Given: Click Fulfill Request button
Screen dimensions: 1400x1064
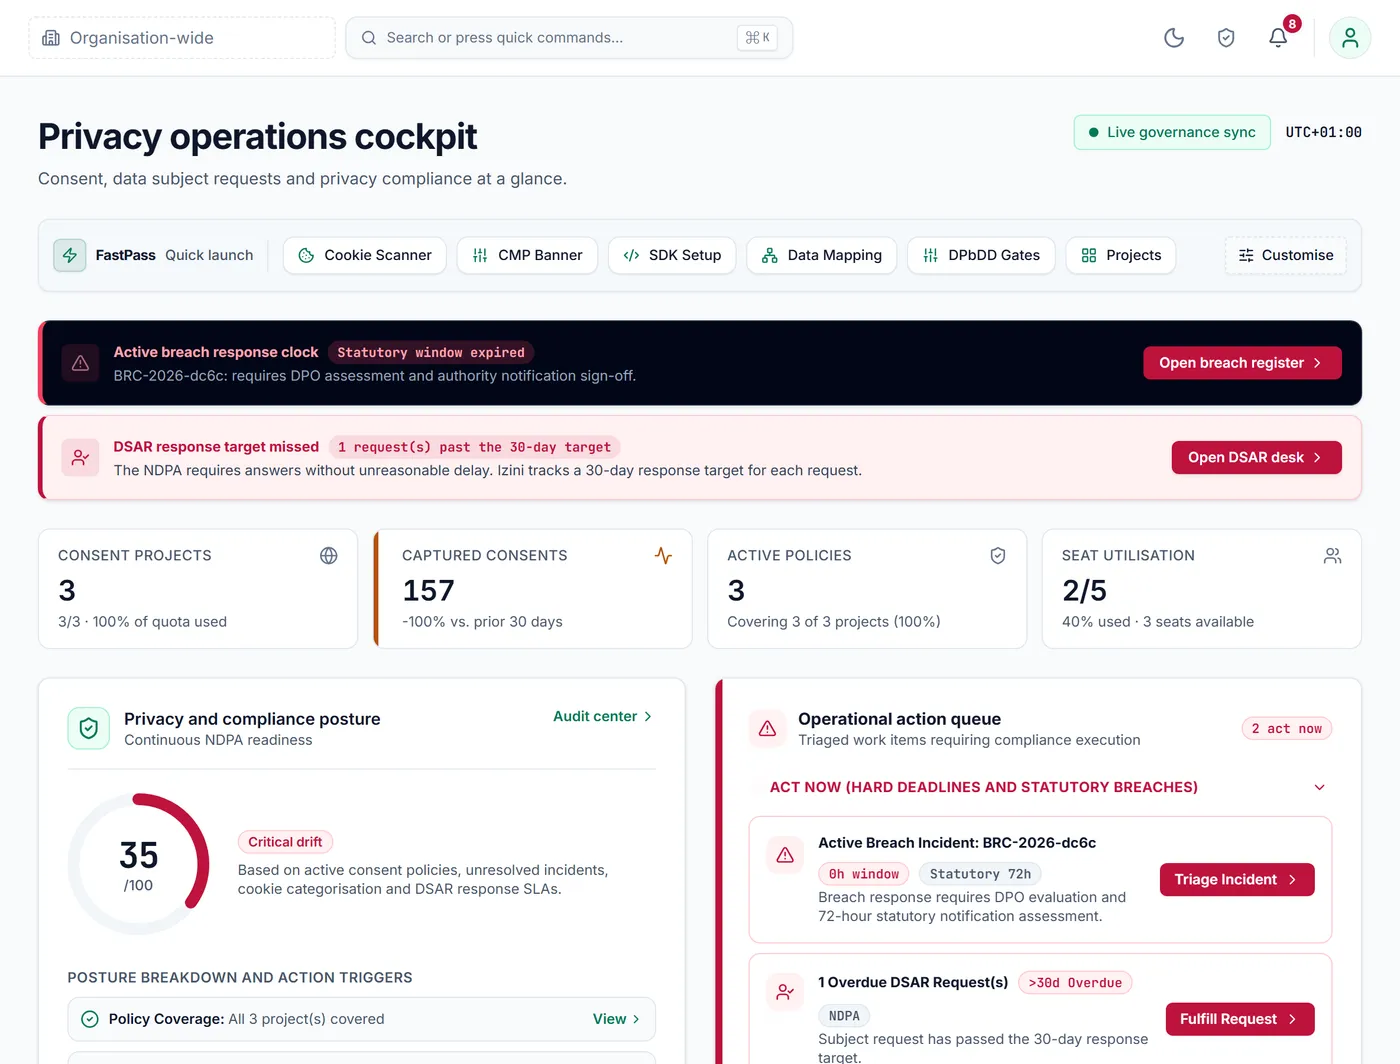Looking at the screenshot, I should pos(1240,1019).
